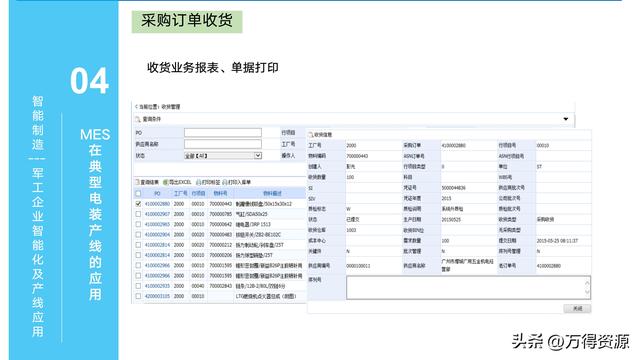This screenshot has width=640, height=360.
Task: Click the 物料号 column header
Action: 220,193
